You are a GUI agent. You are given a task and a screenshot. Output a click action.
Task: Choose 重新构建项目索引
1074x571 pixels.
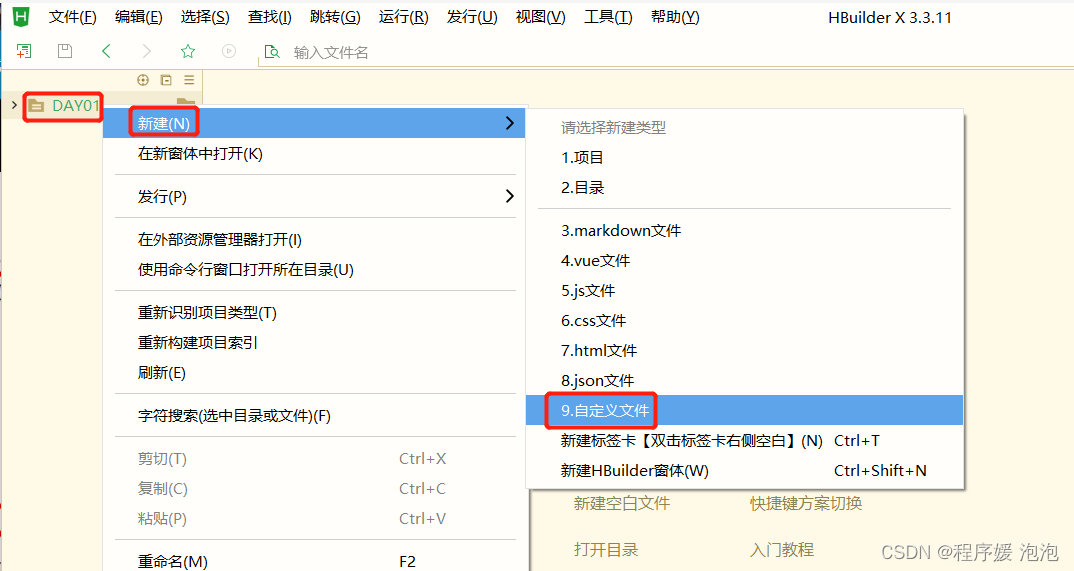click(314, 342)
